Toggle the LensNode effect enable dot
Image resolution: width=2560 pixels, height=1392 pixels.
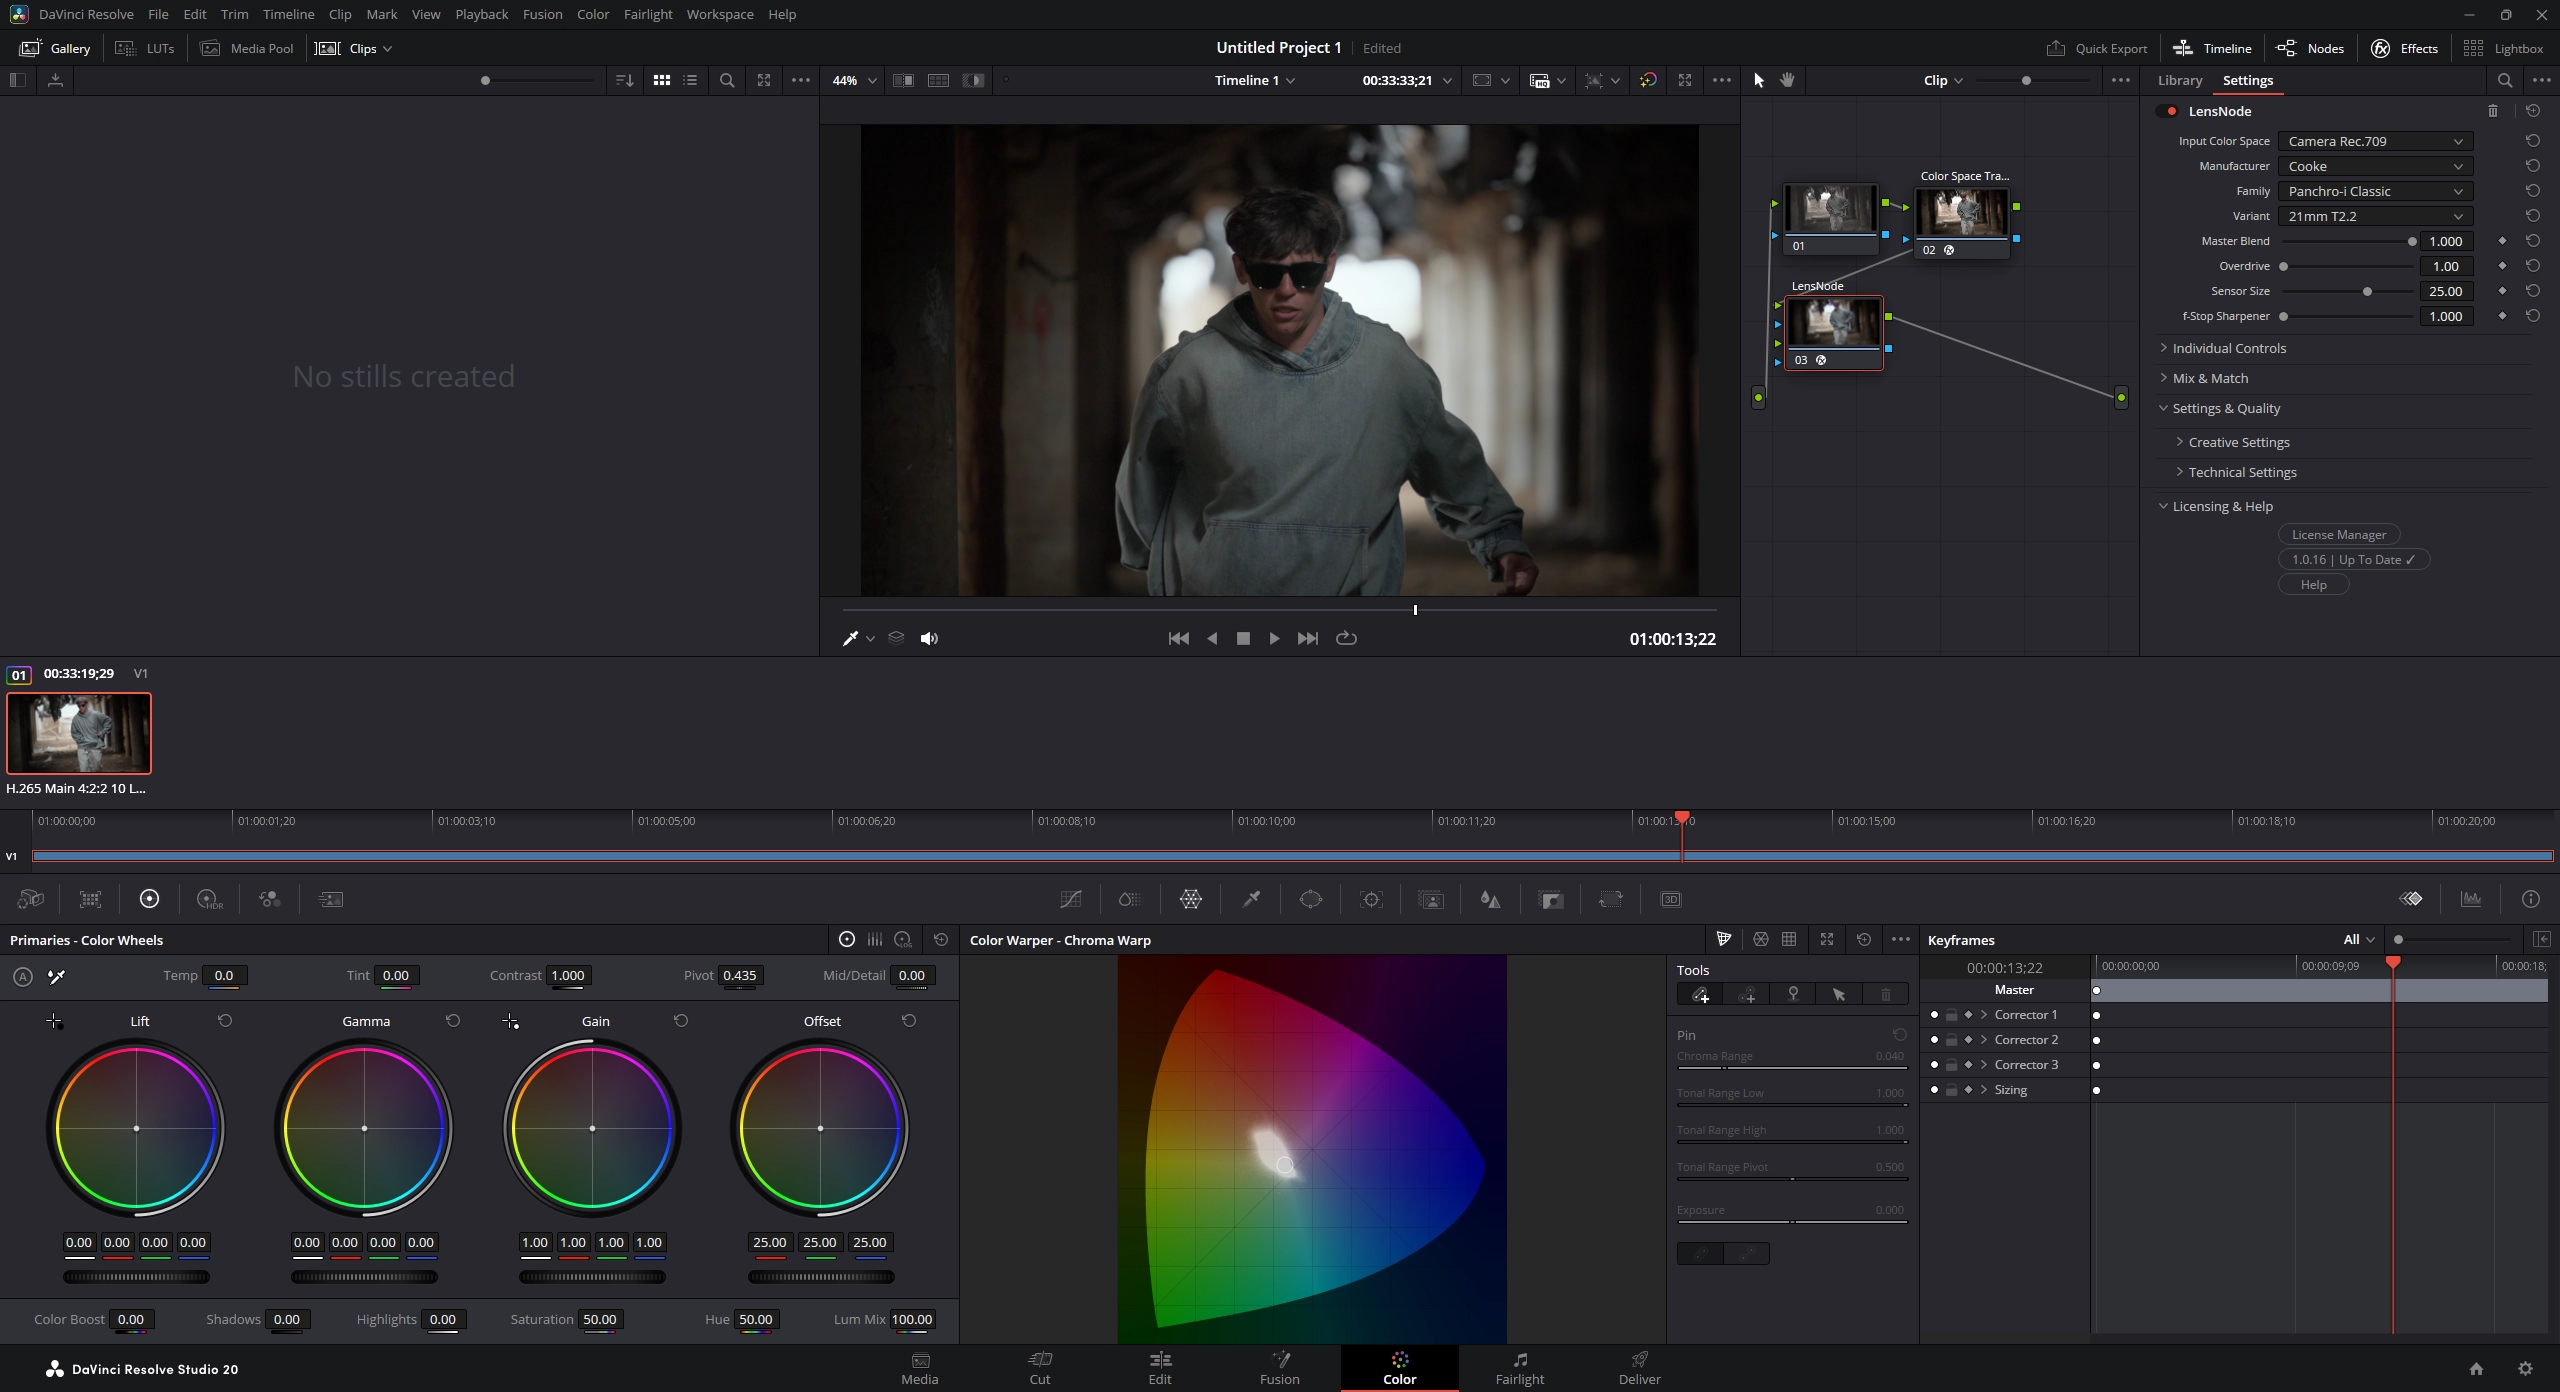click(2171, 111)
